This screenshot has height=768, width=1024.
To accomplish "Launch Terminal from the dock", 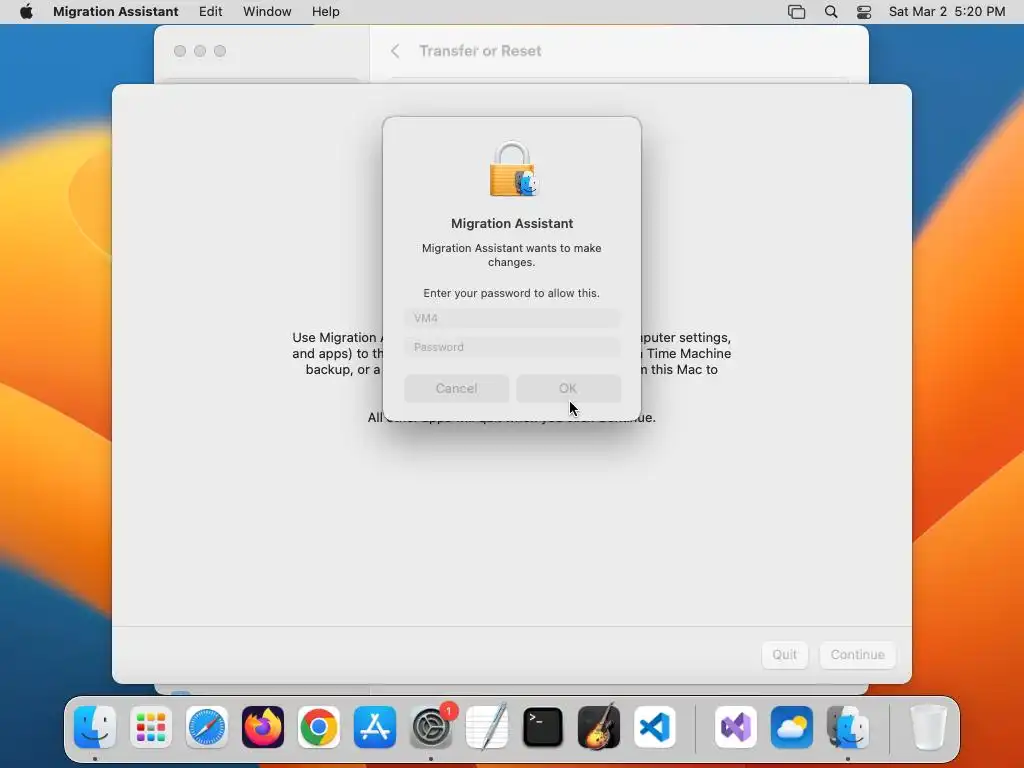I will 543,727.
